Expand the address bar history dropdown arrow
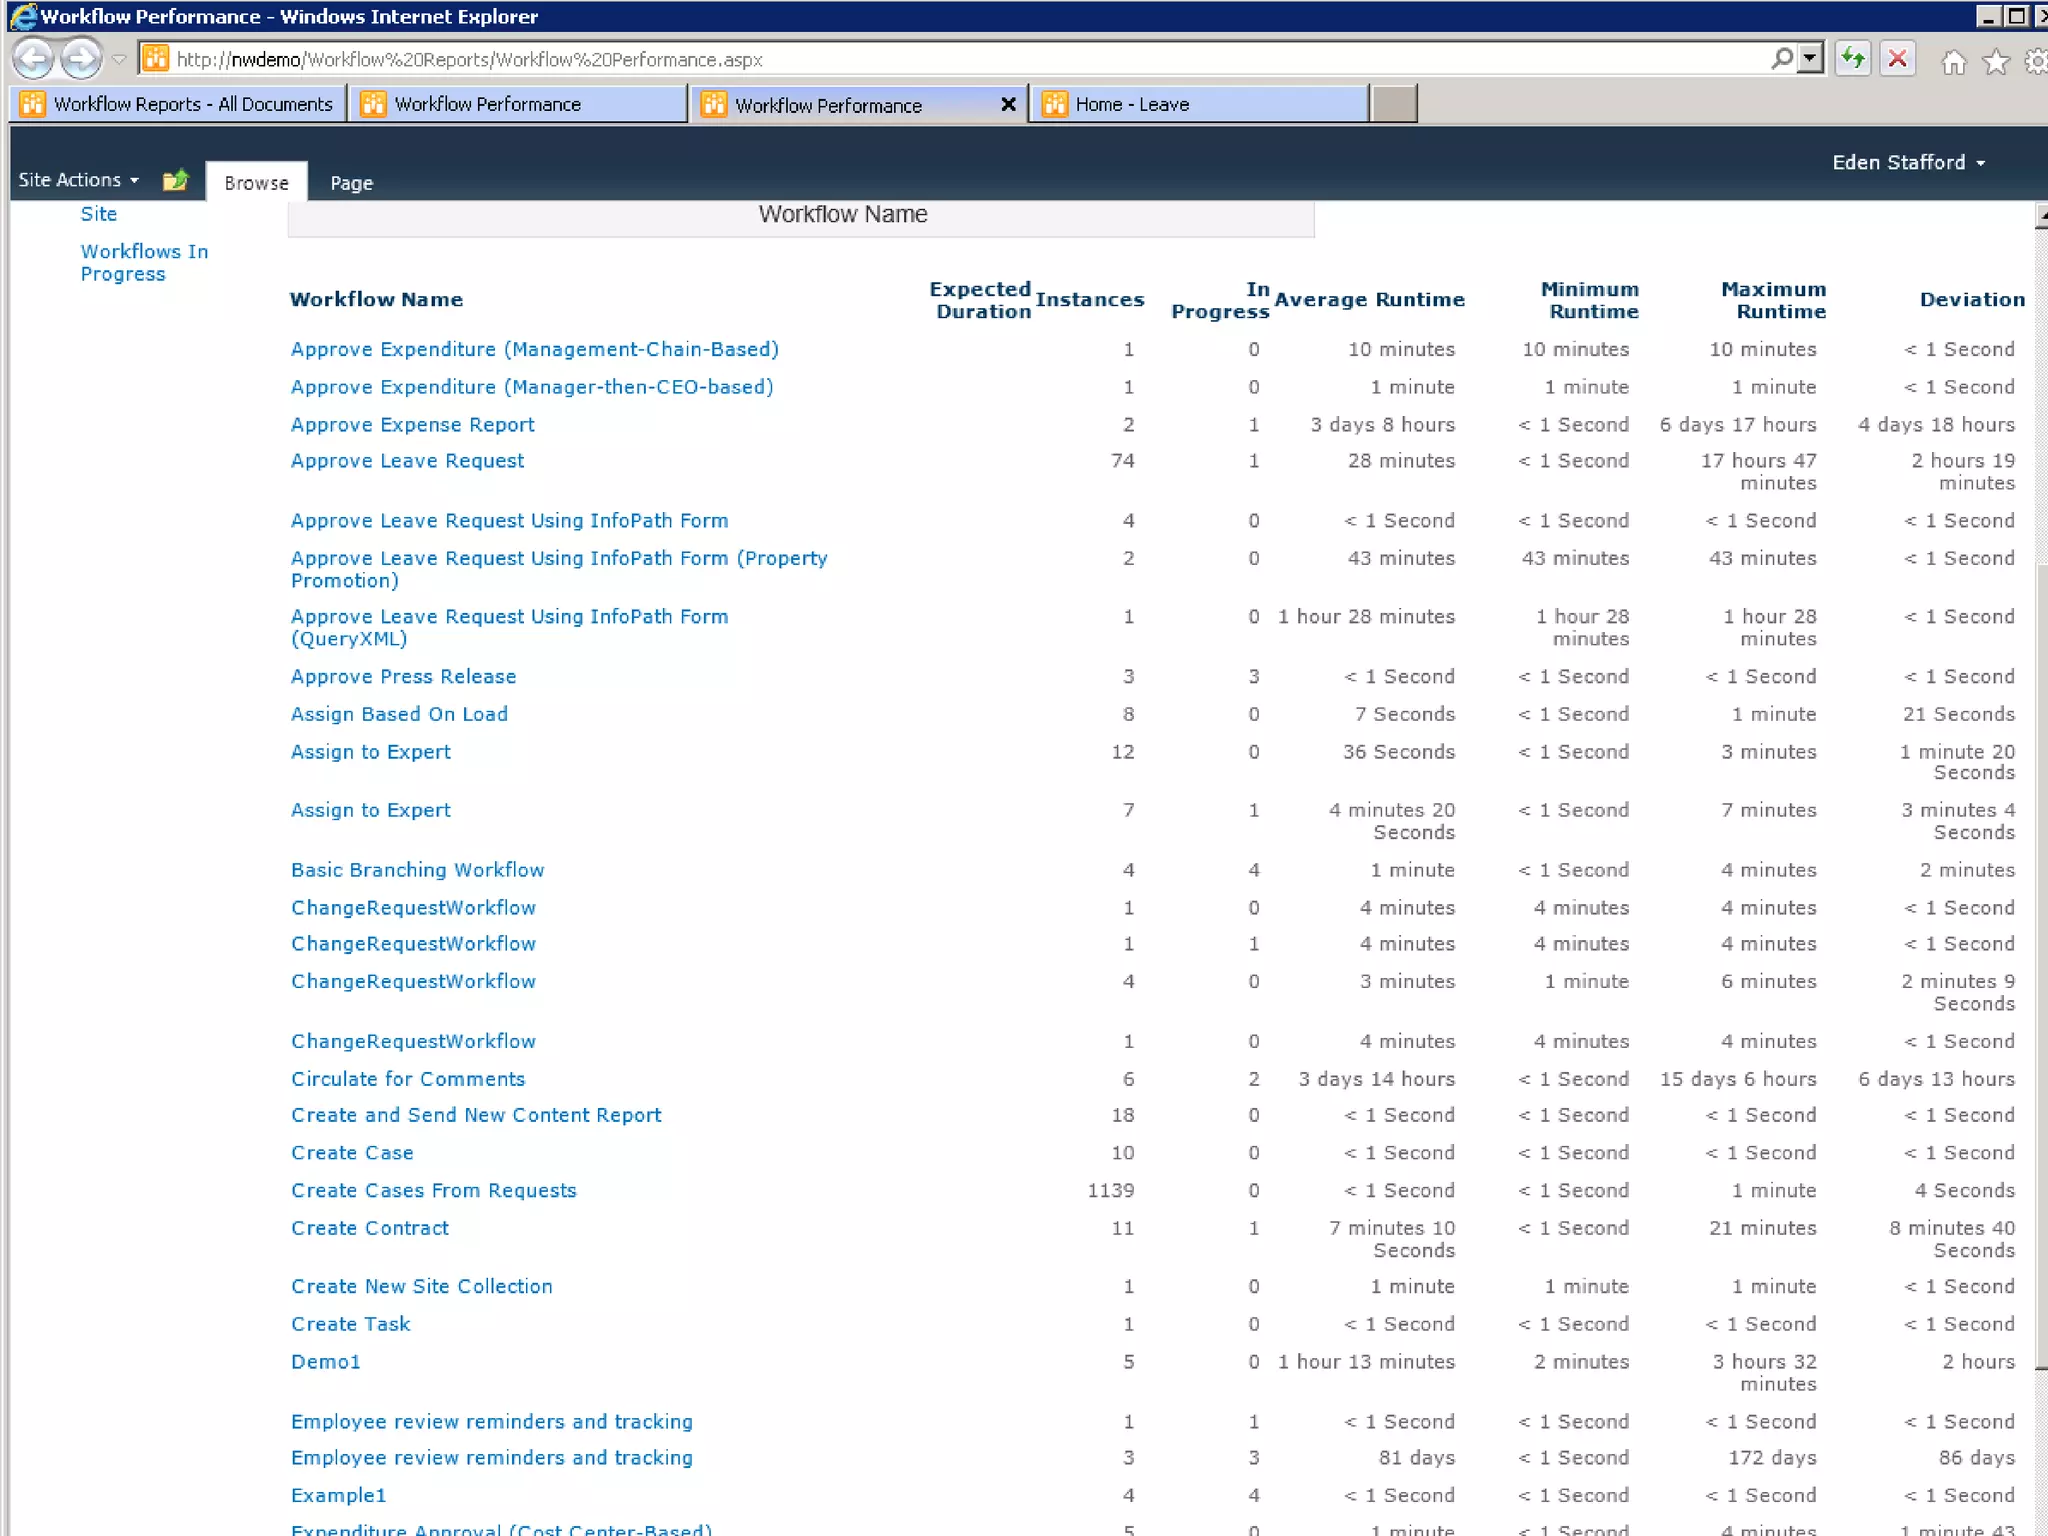The width and height of the screenshot is (2048, 1536). (x=1810, y=59)
